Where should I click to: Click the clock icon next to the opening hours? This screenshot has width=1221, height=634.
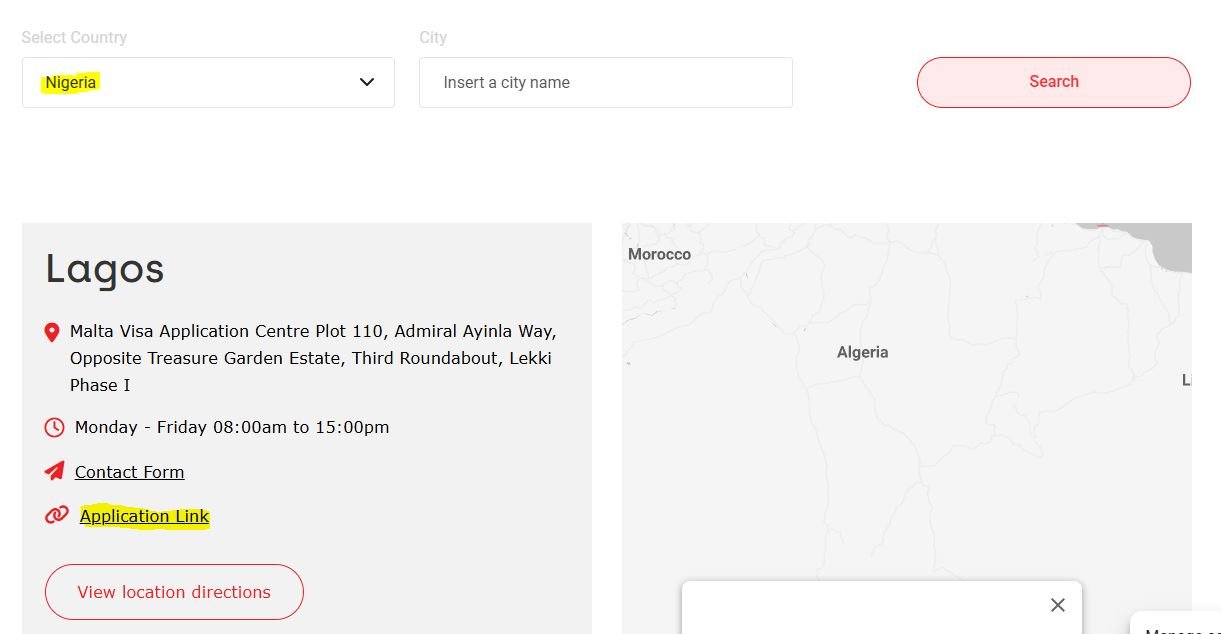pos(54,427)
